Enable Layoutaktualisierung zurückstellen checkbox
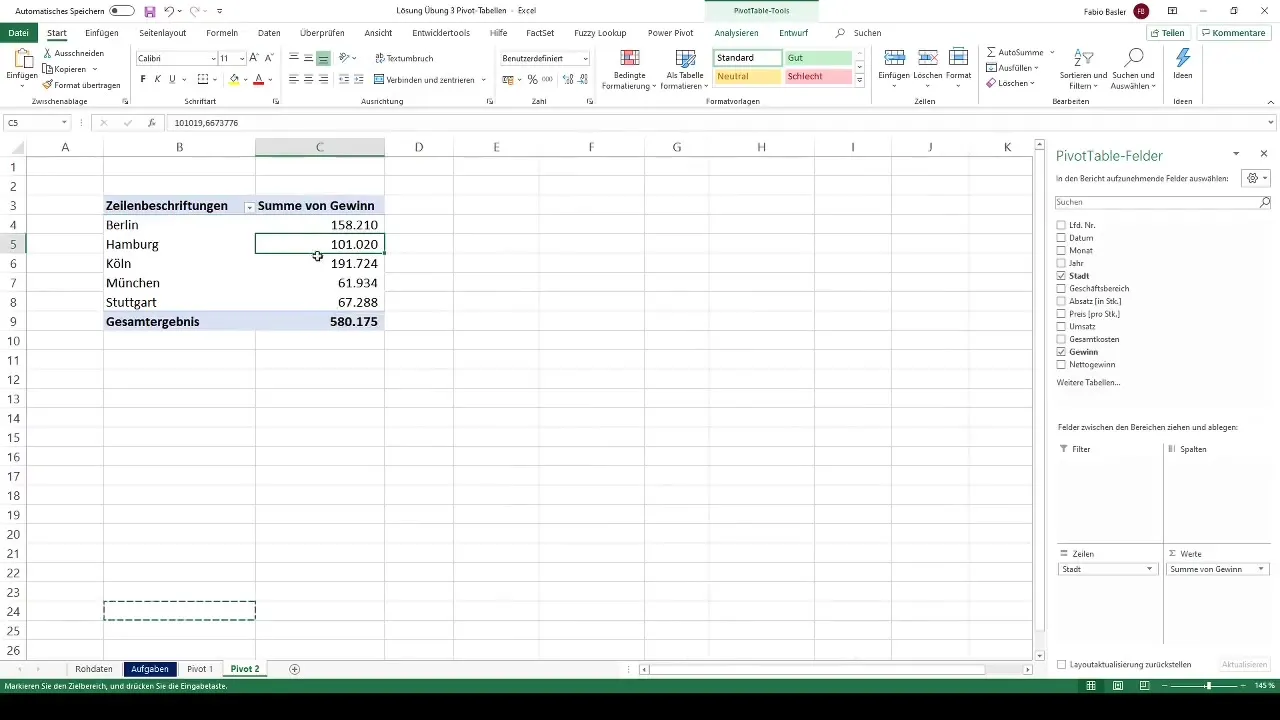 click(x=1061, y=664)
